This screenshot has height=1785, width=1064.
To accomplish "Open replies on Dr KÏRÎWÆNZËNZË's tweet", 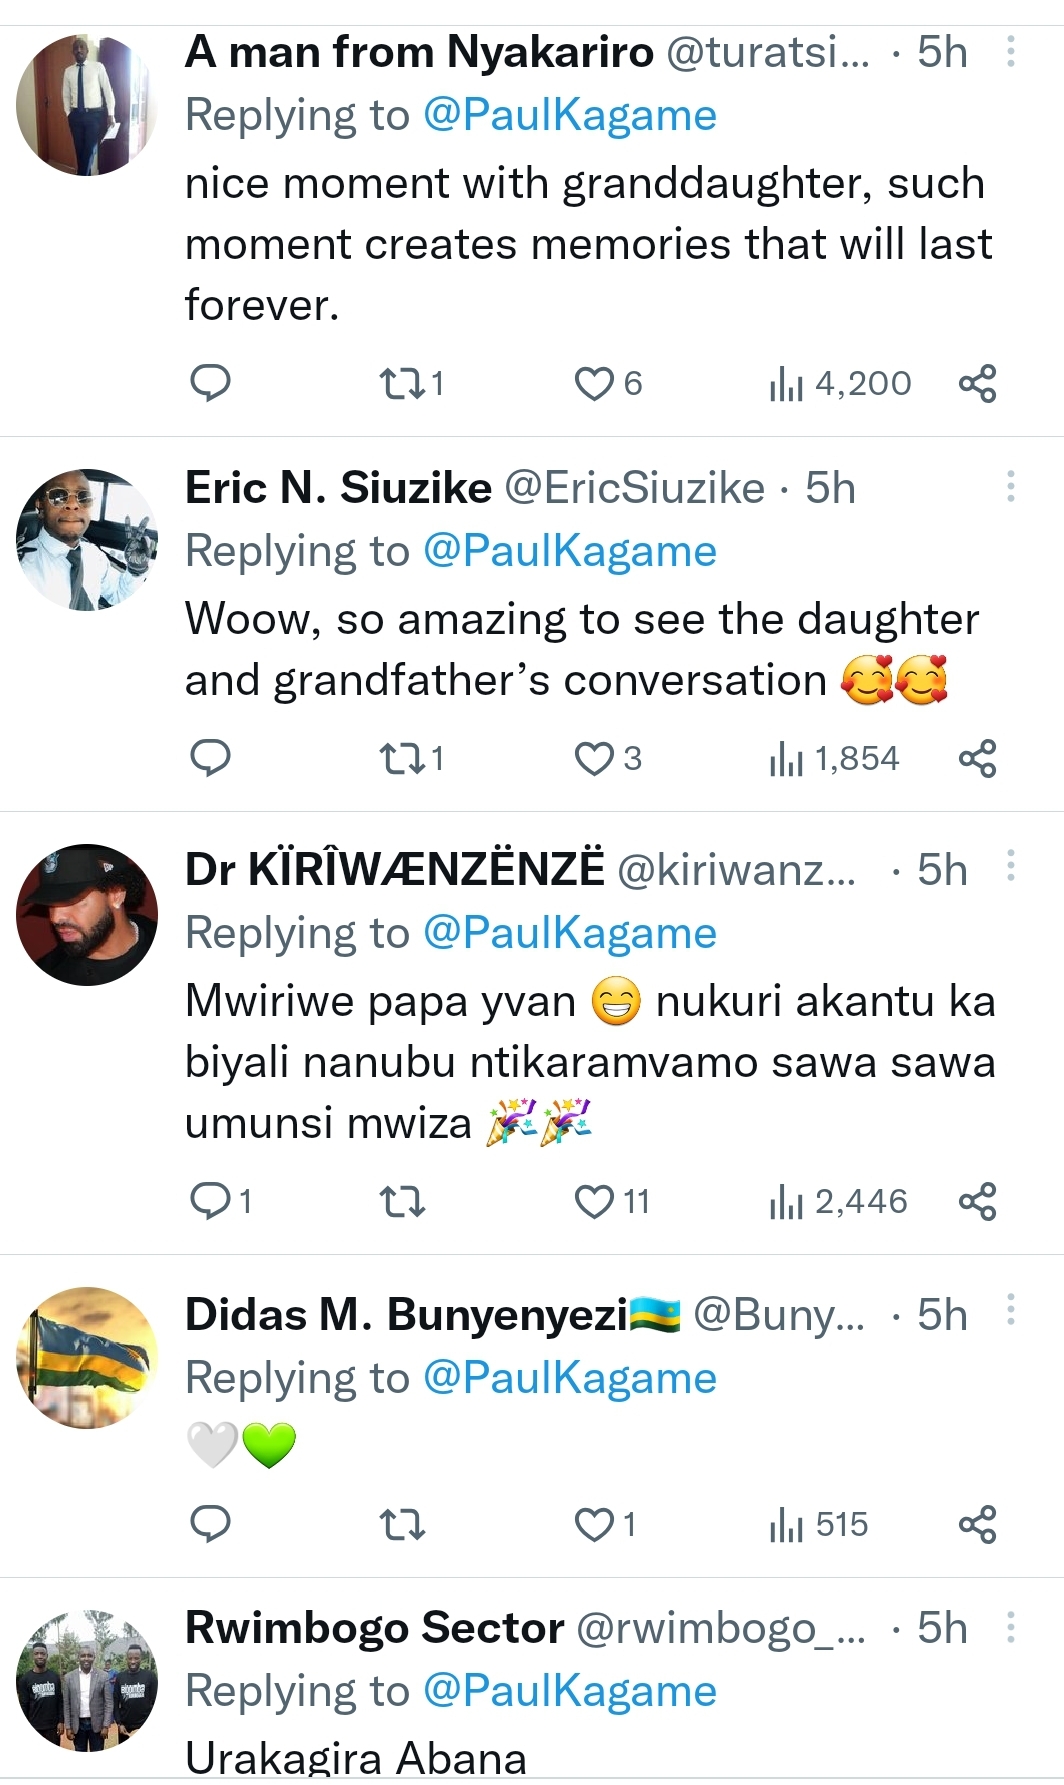I will point(210,1201).
